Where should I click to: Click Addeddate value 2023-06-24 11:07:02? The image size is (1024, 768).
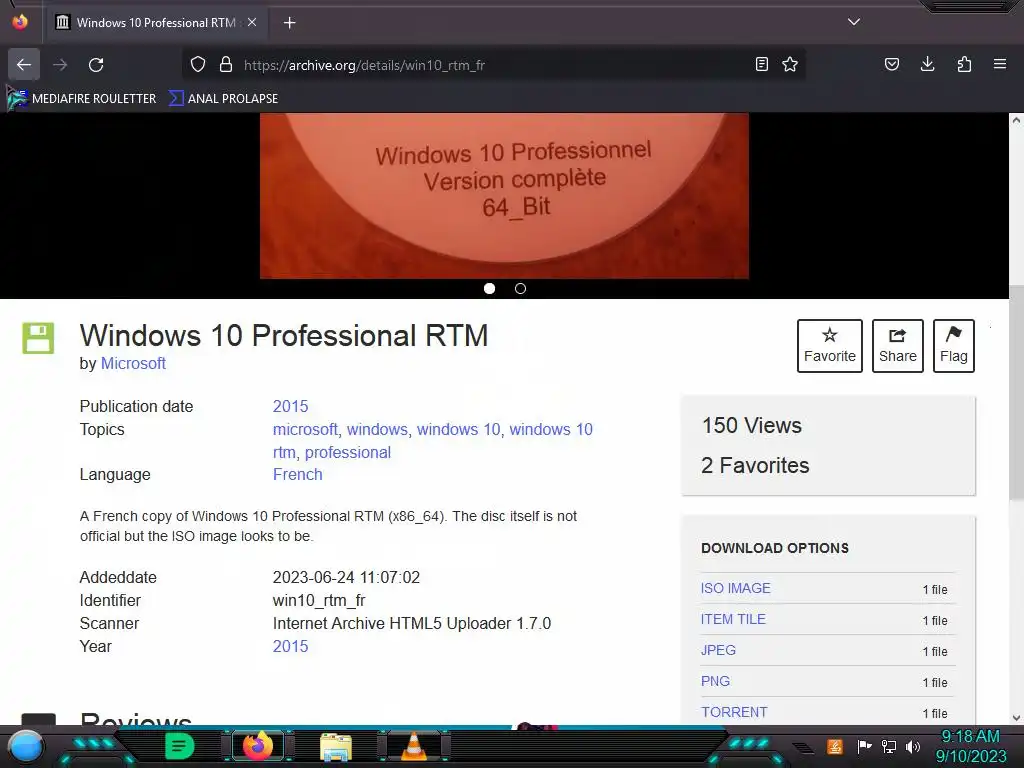[x=346, y=577]
